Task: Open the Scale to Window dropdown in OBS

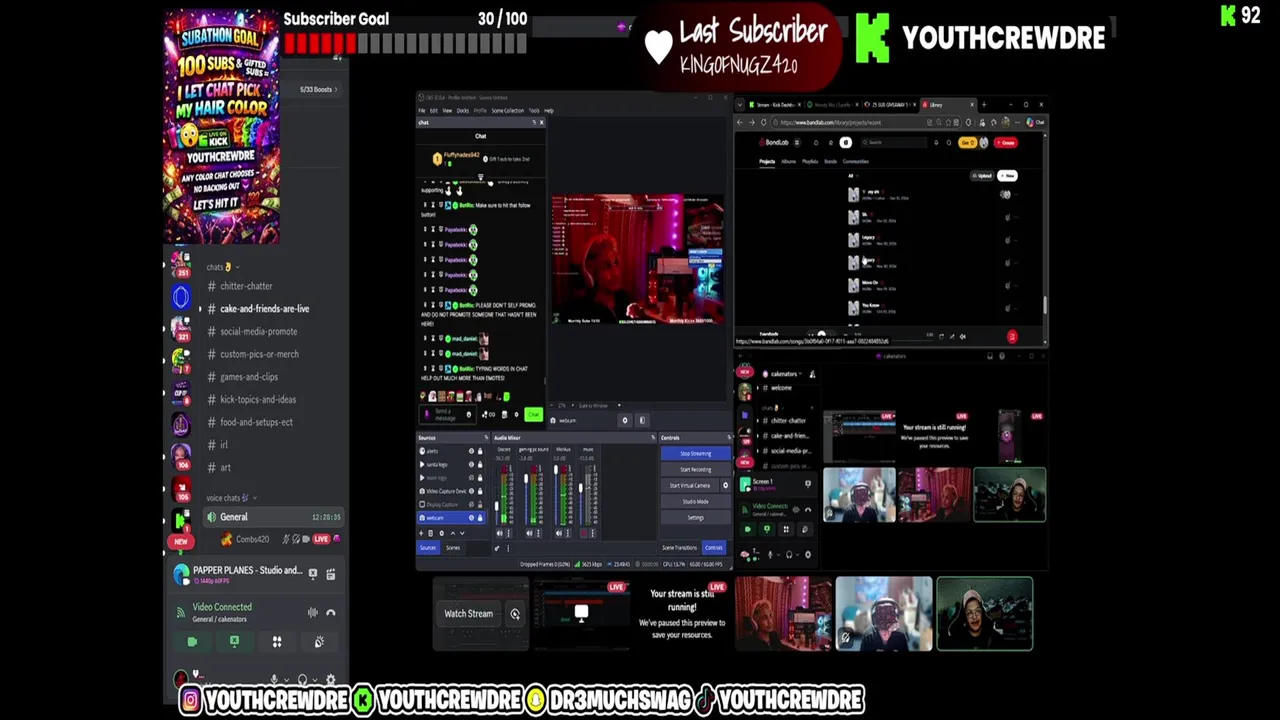Action: tap(599, 405)
